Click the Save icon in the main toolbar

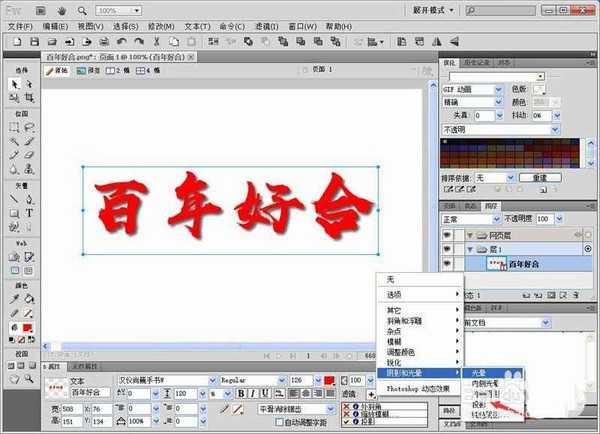(34, 42)
